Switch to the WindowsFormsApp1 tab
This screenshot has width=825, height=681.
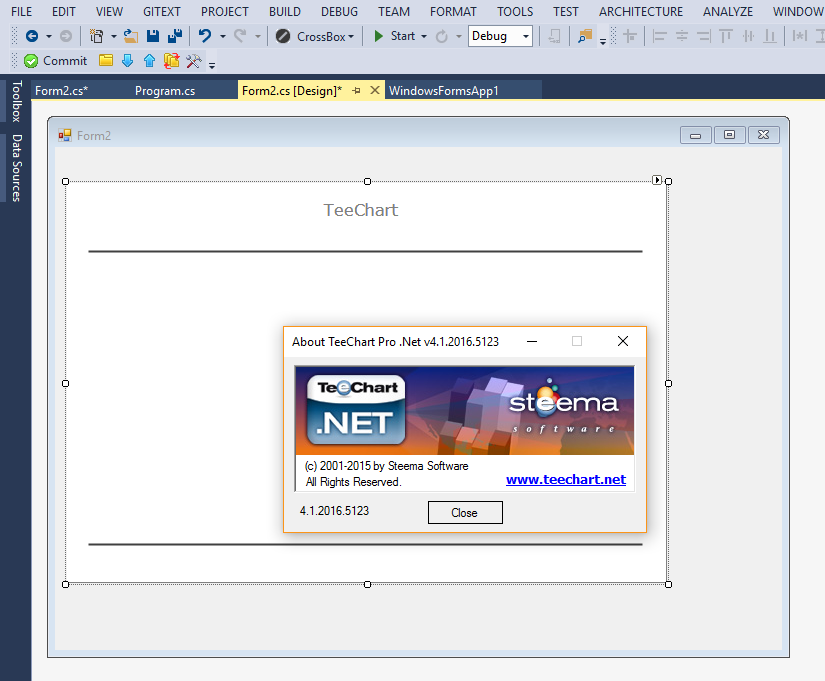444,91
